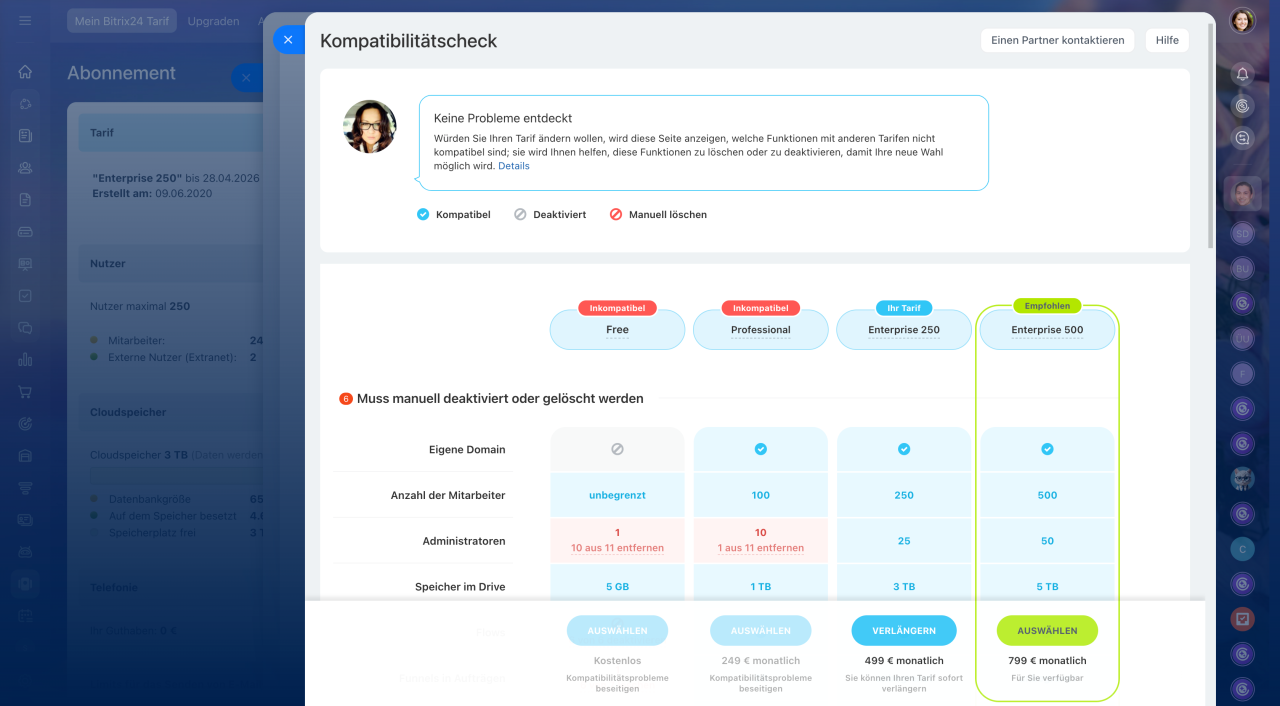Open the shopping cart icon in the left sidebar
Image resolution: width=1280 pixels, height=706 pixels.
tap(25, 392)
